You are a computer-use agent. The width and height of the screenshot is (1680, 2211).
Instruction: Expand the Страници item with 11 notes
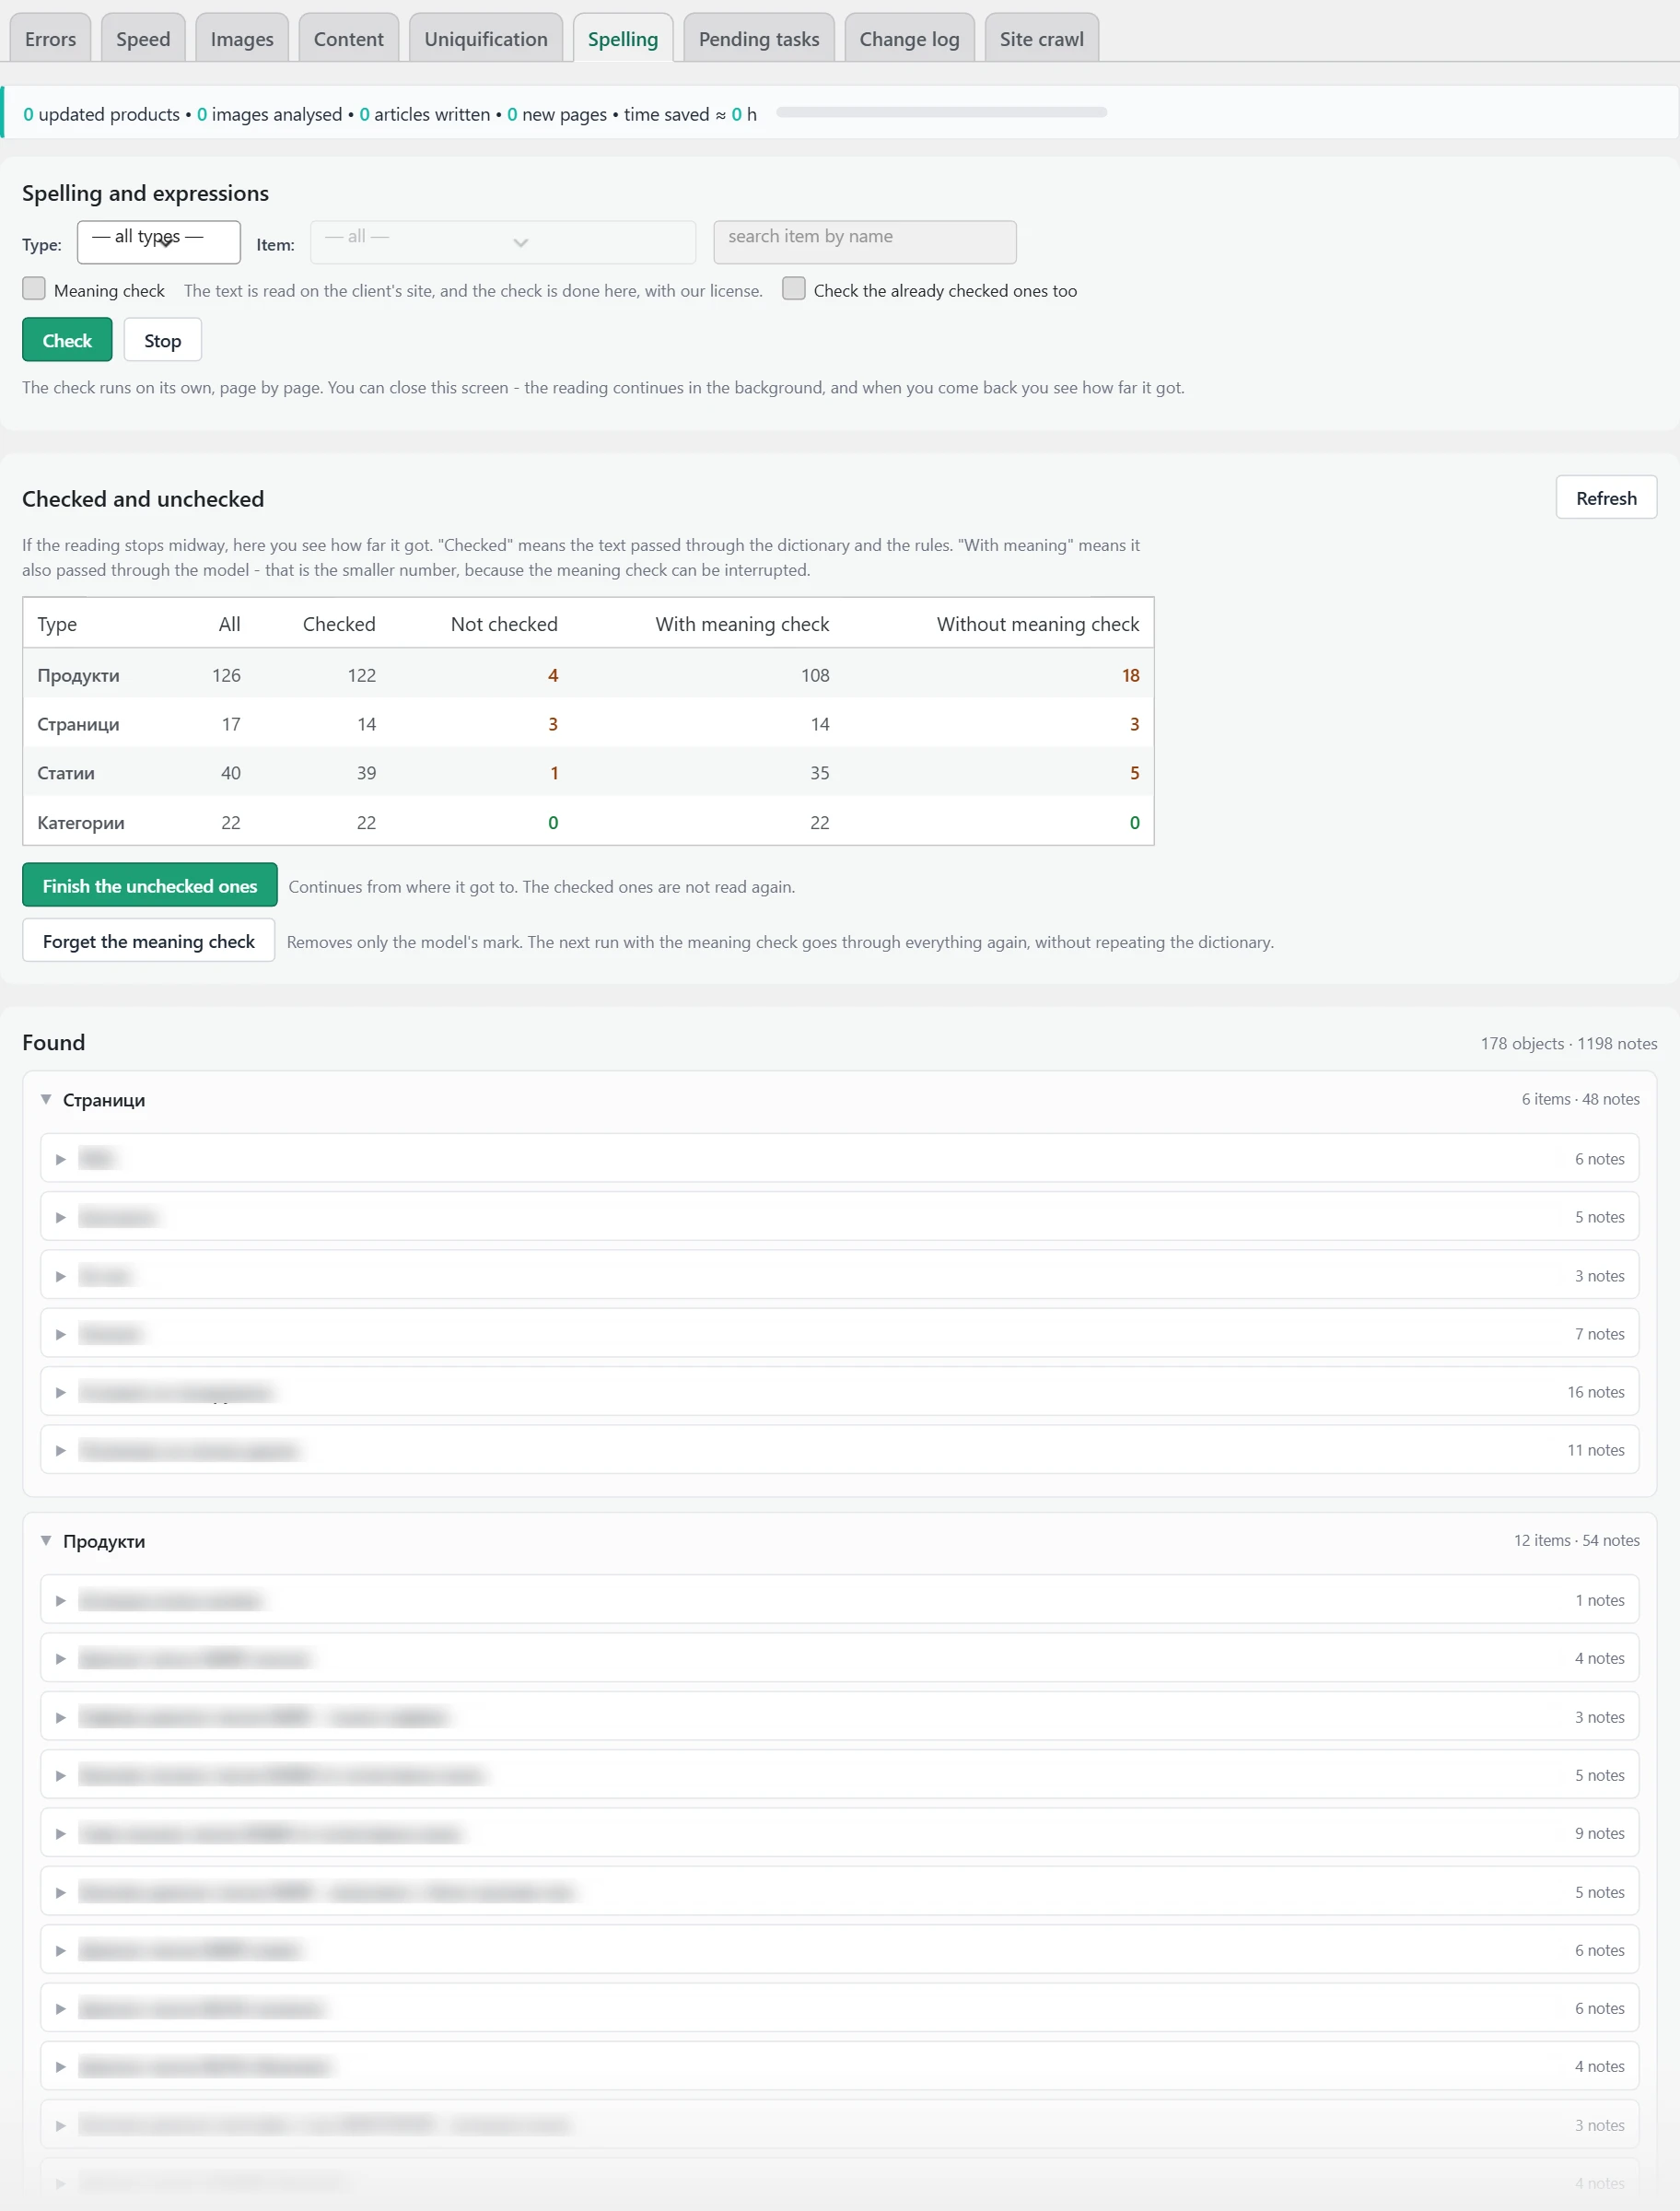click(x=839, y=1450)
